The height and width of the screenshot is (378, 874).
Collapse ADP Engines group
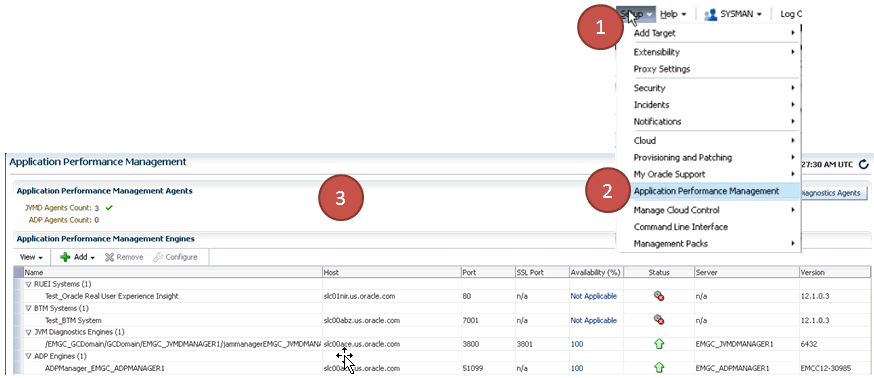[x=28, y=356]
